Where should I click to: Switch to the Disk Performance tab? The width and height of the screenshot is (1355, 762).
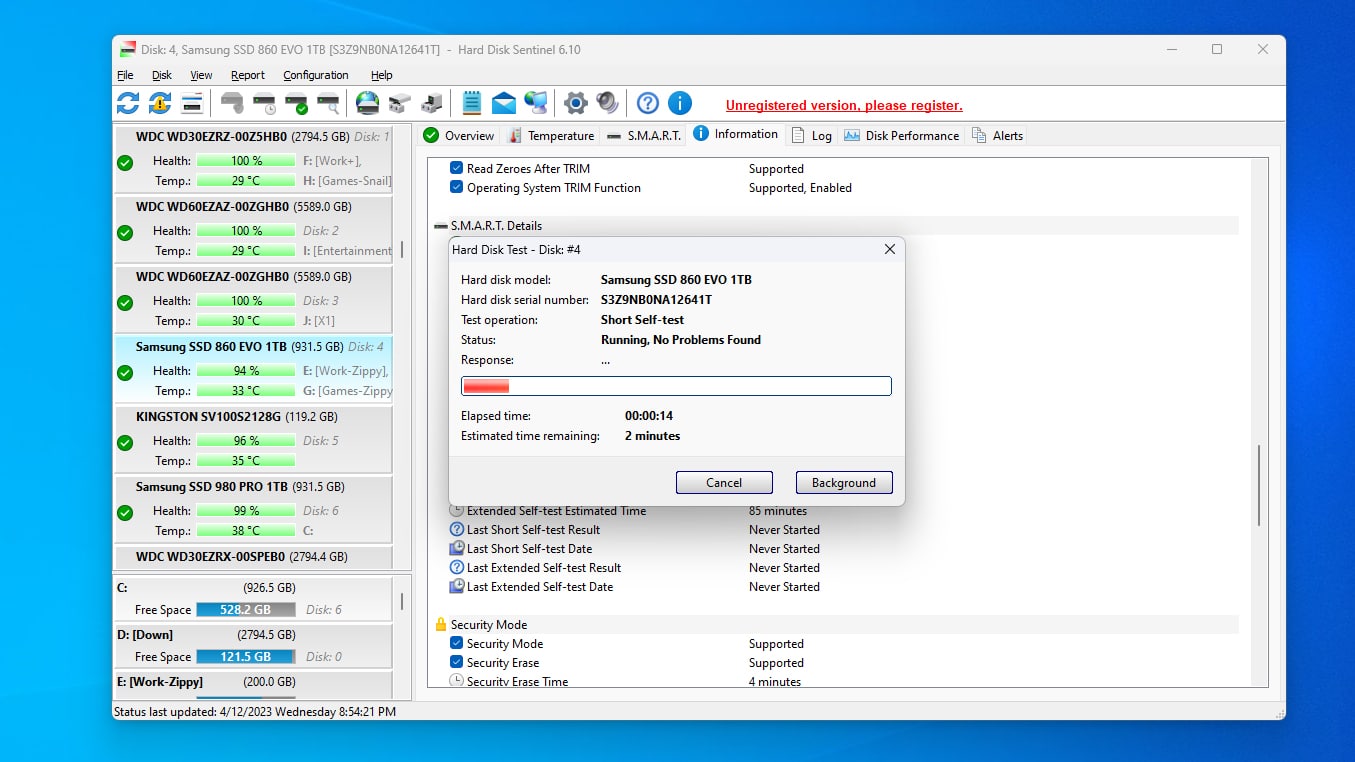tap(901, 136)
